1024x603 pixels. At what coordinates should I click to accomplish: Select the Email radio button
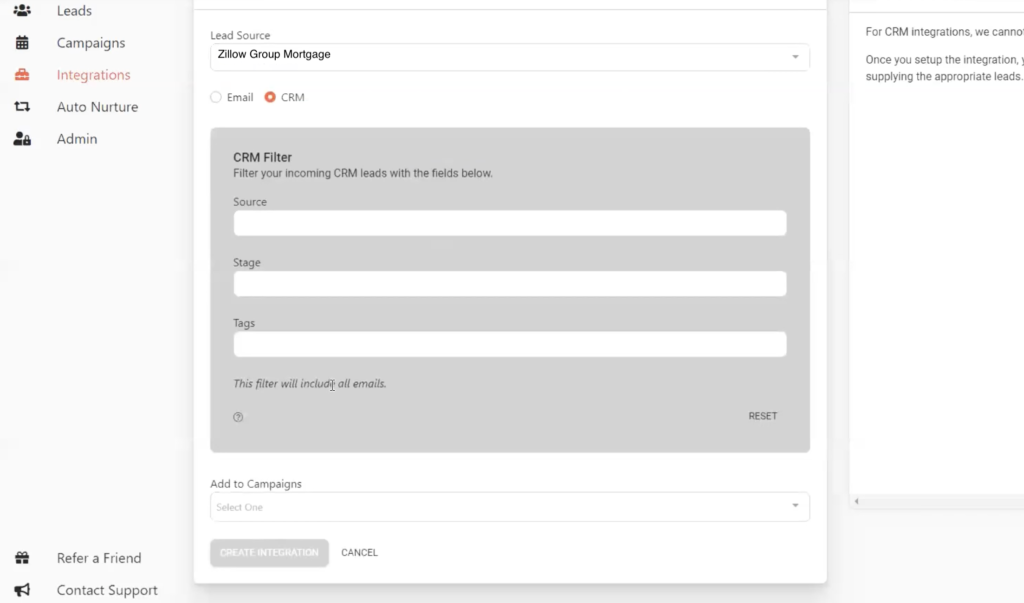click(x=216, y=97)
